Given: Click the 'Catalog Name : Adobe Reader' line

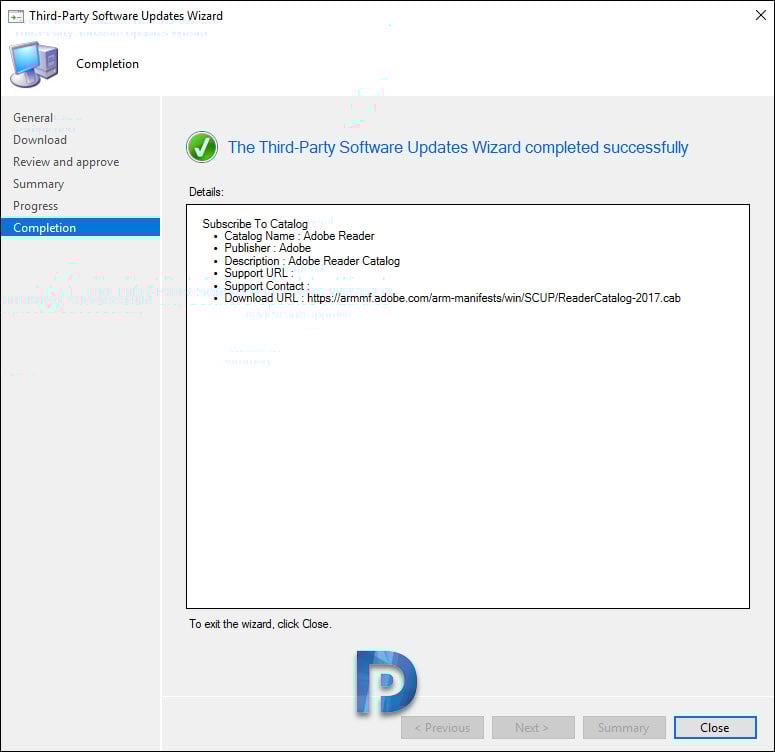Looking at the screenshot, I should coord(299,236).
